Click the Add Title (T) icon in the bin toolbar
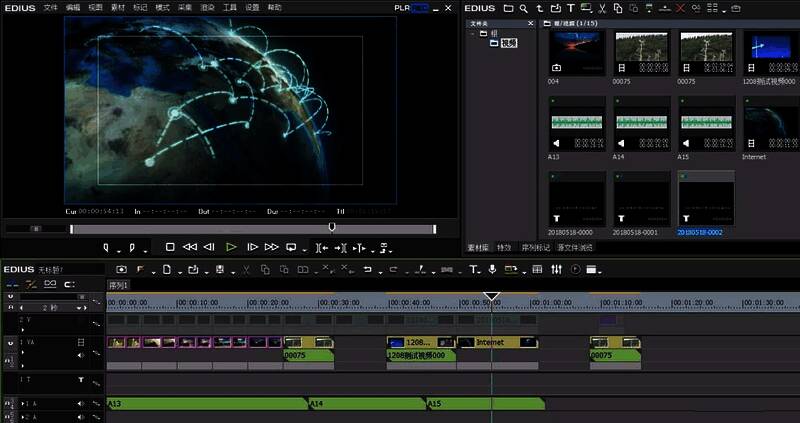Image resolution: width=800 pixels, height=423 pixels. (571, 8)
